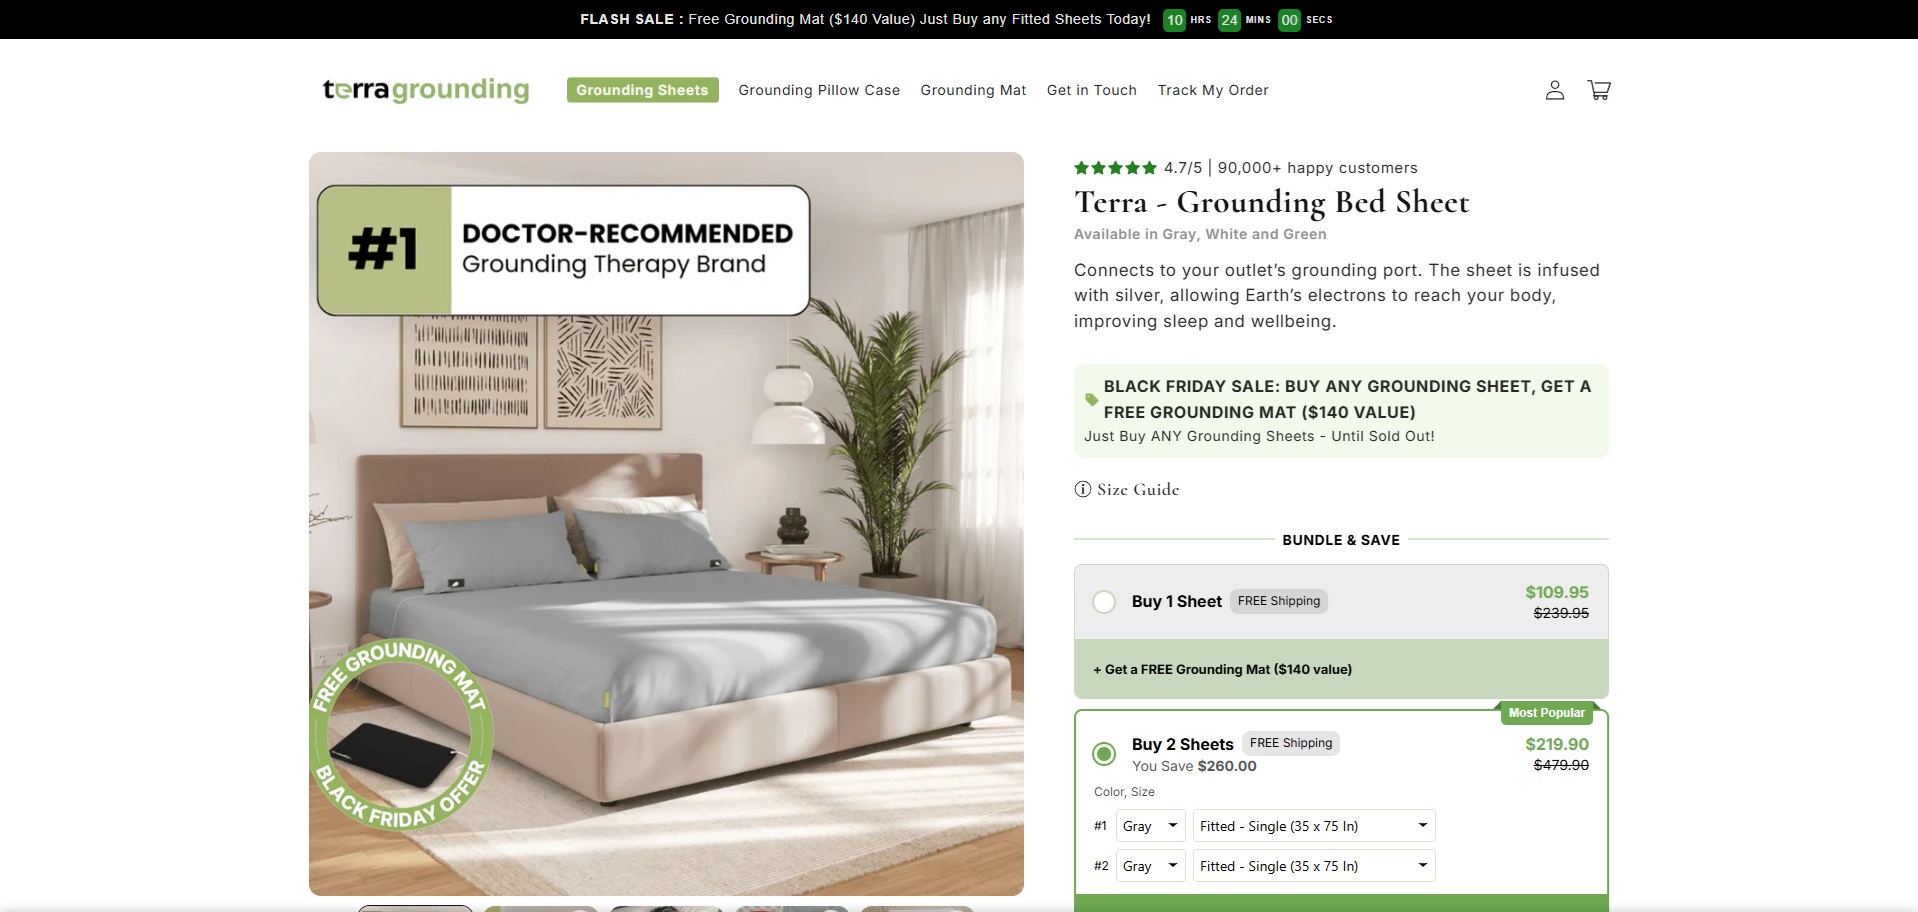The width and height of the screenshot is (1918, 912).
Task: Click the terragrounding logo
Action: tap(426, 90)
